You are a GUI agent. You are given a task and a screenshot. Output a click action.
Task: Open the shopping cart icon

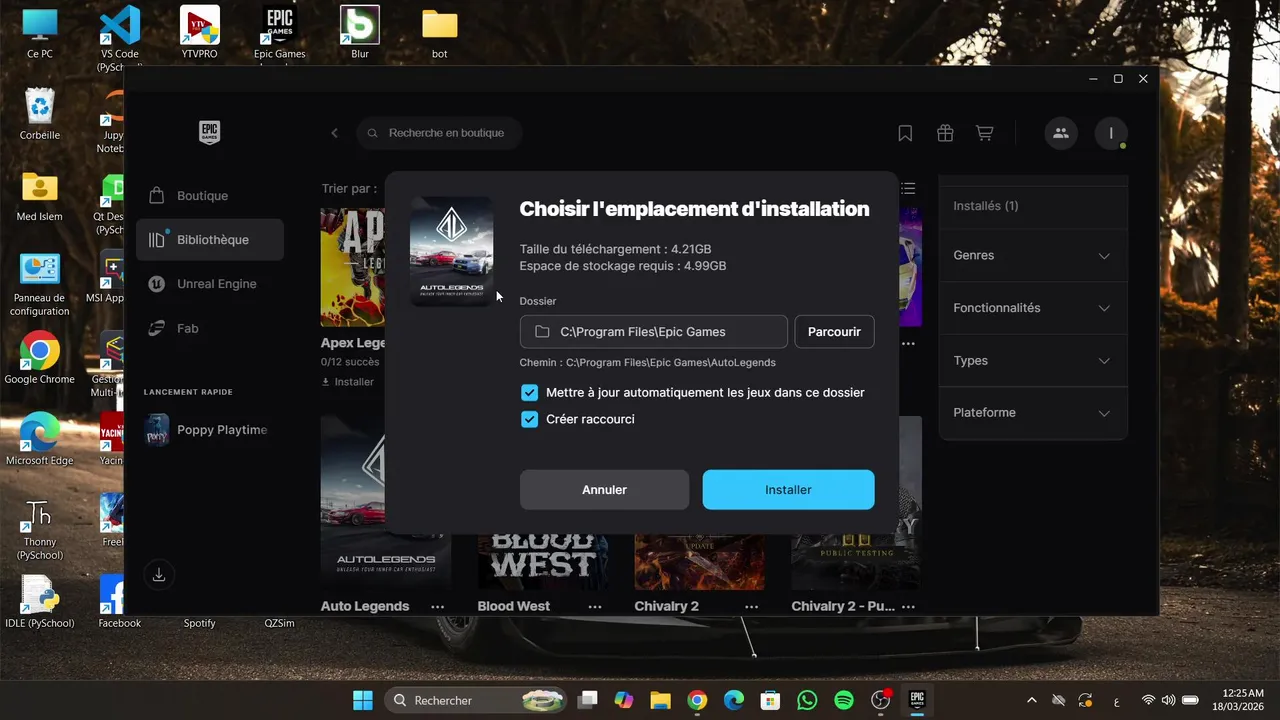coord(985,133)
